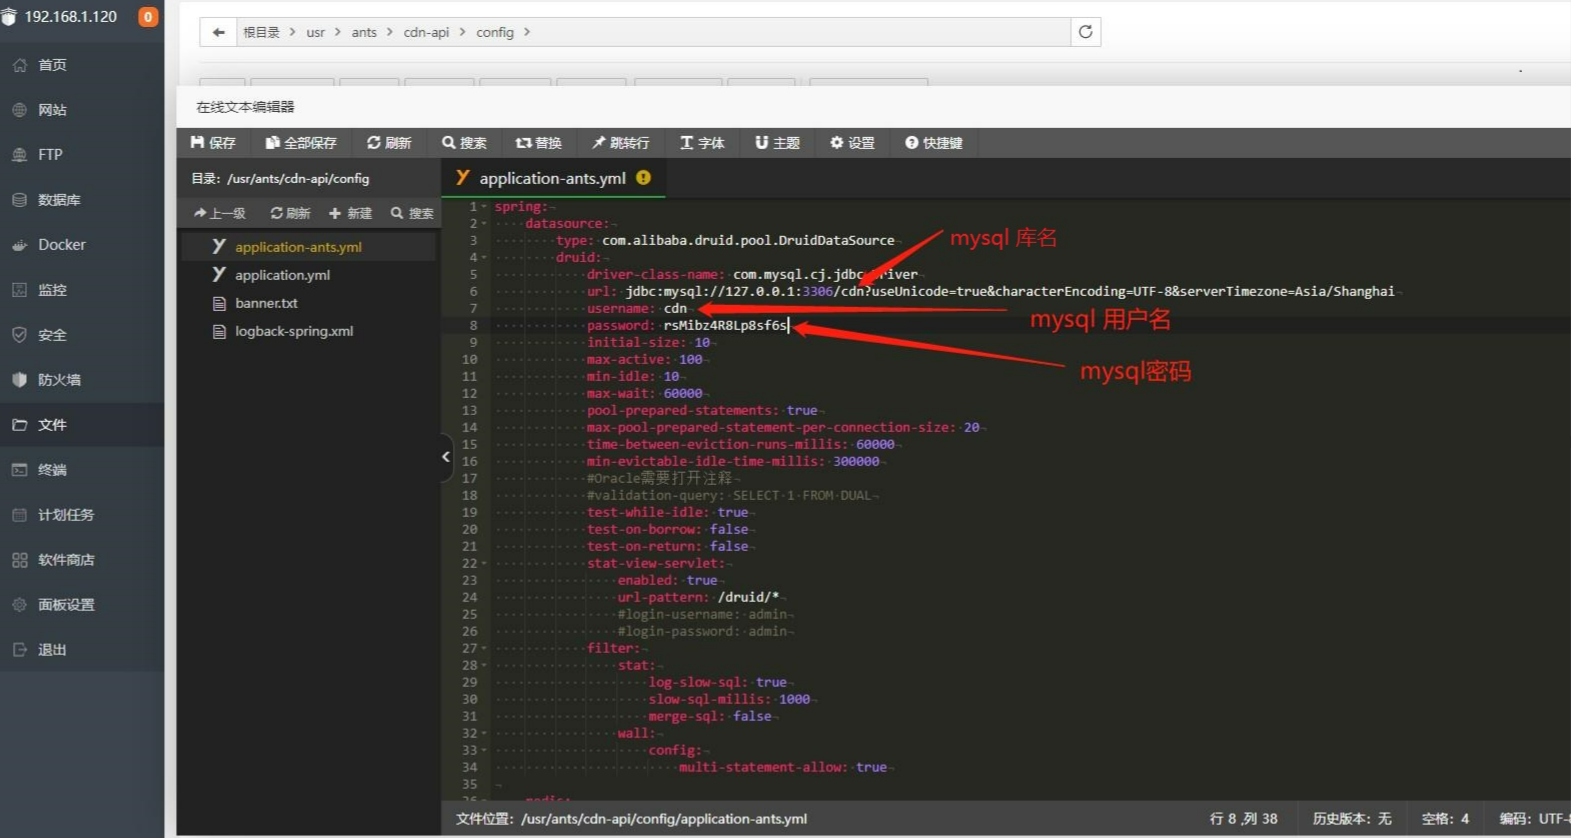Viewport: 1571px width, 838px height.
Task: Click 新建 to create new file
Action: [350, 213]
